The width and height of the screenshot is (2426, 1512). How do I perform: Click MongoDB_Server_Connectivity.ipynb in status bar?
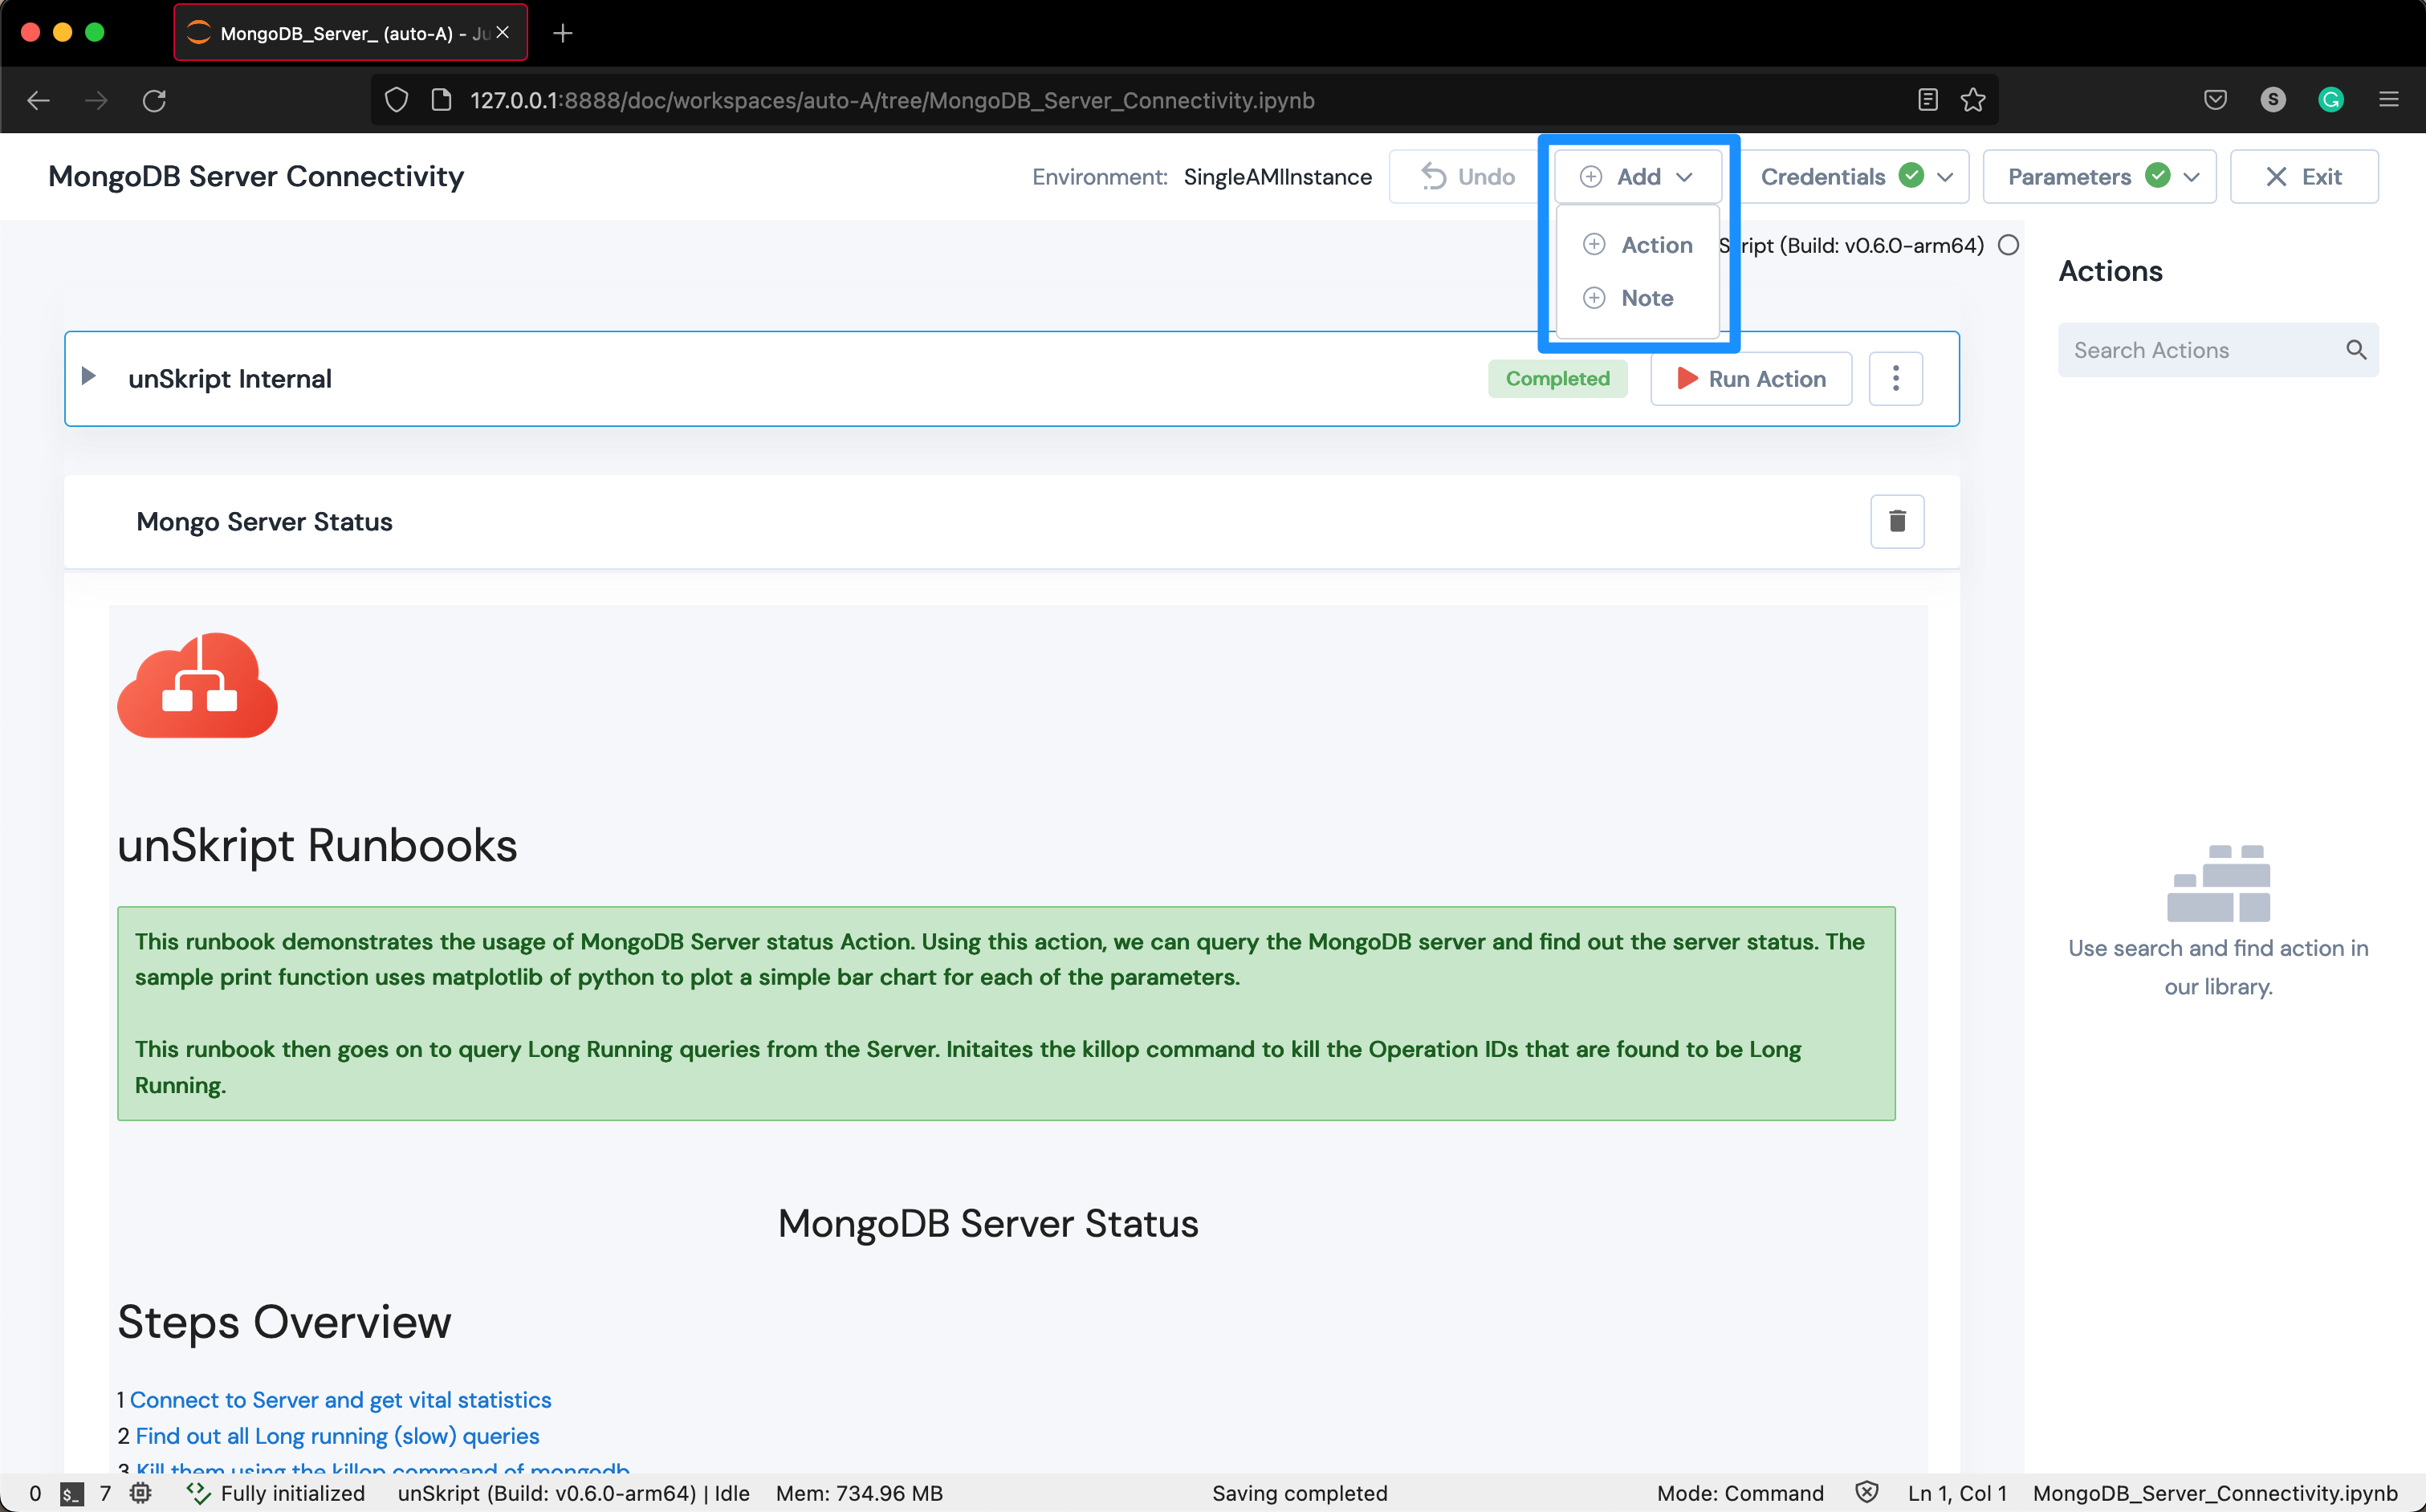(2215, 1493)
